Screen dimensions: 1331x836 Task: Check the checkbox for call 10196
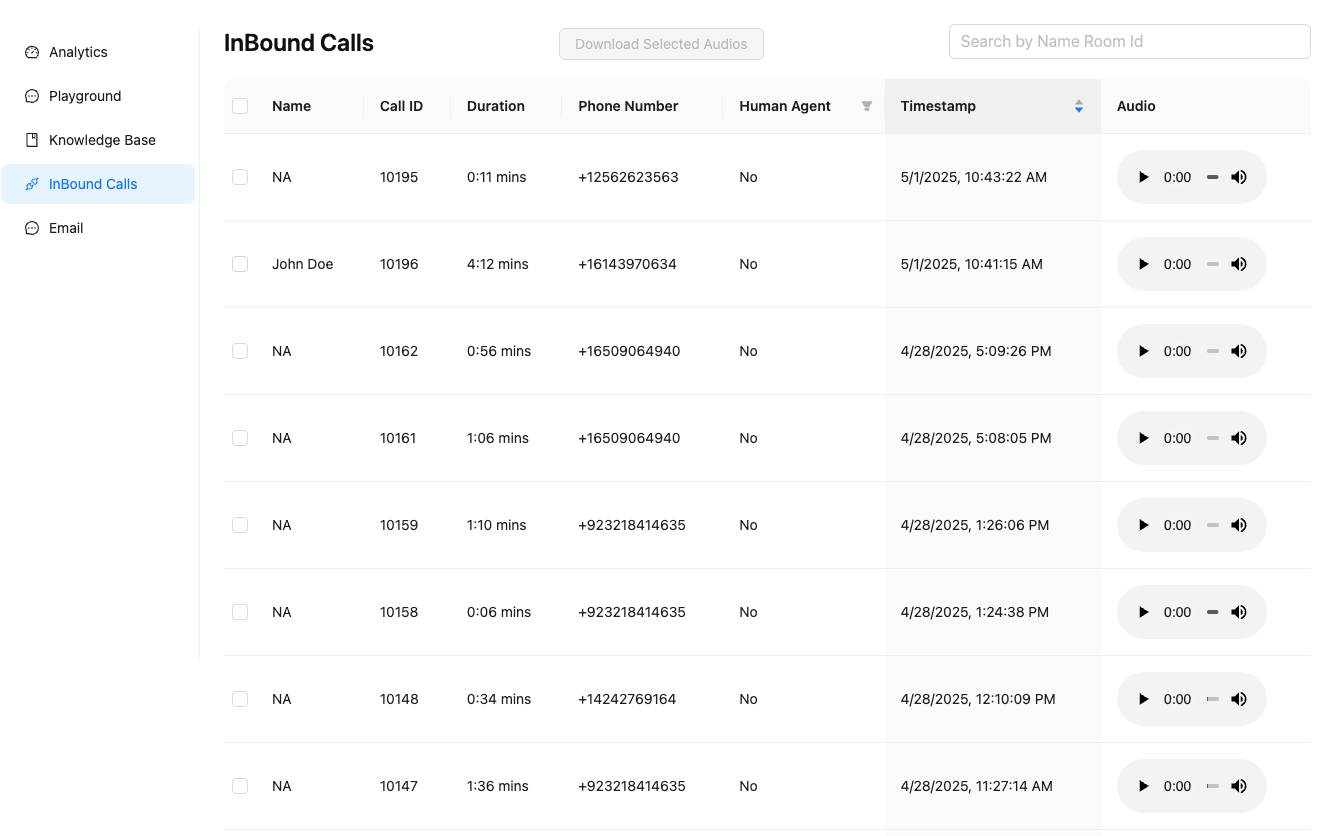(x=240, y=264)
